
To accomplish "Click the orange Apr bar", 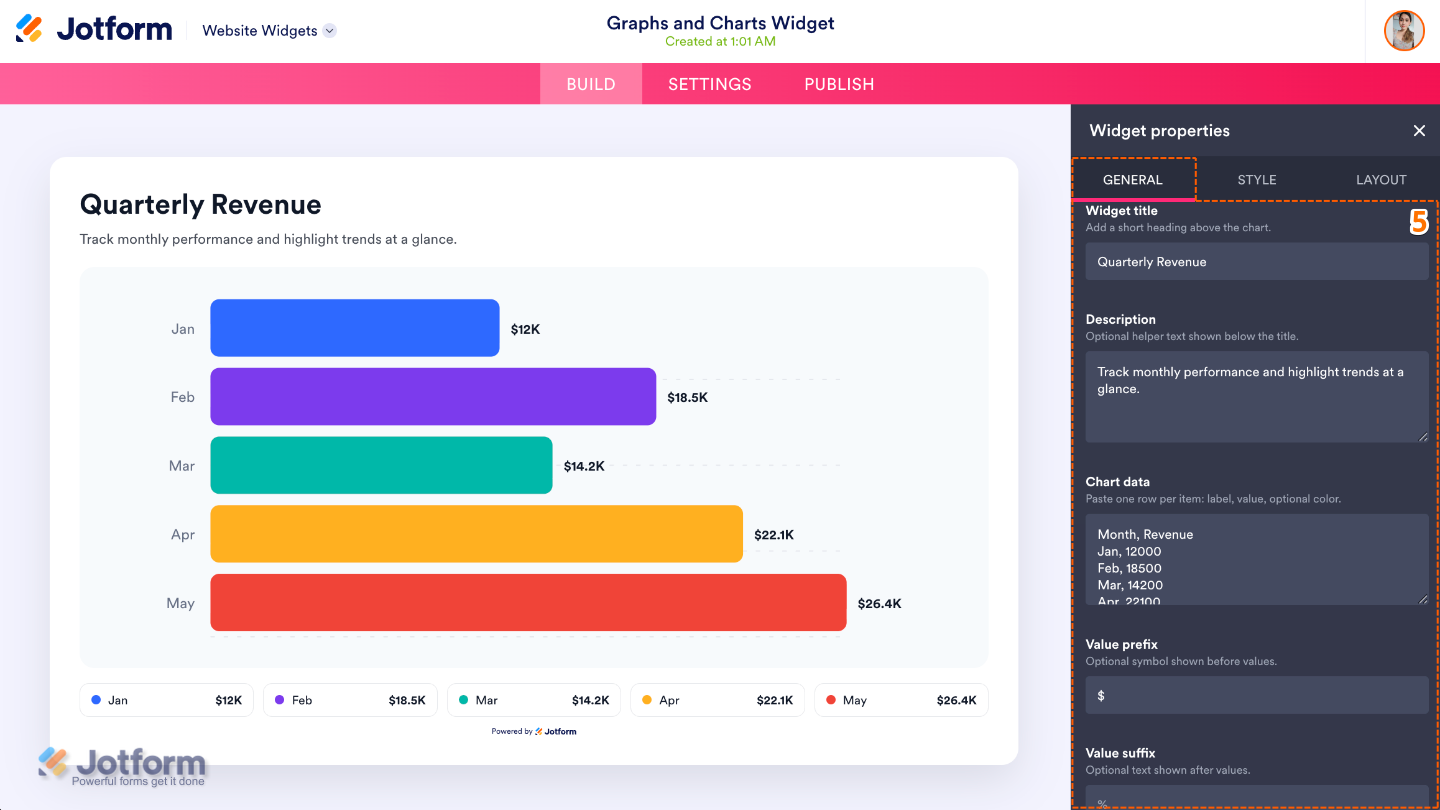I will (x=477, y=534).
